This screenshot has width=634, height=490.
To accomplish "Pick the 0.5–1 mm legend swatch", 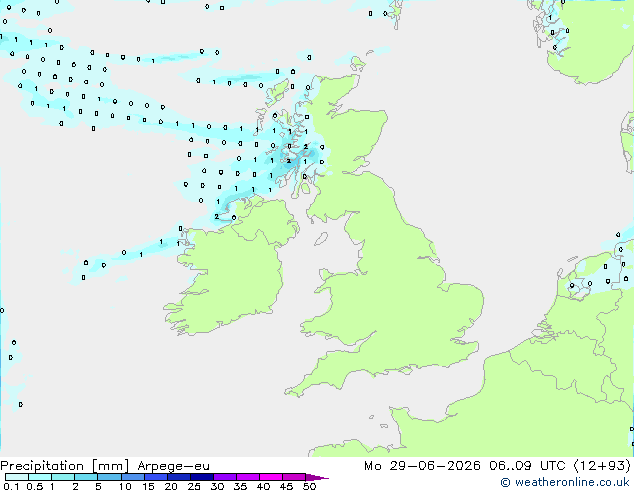I will click(40, 477).
